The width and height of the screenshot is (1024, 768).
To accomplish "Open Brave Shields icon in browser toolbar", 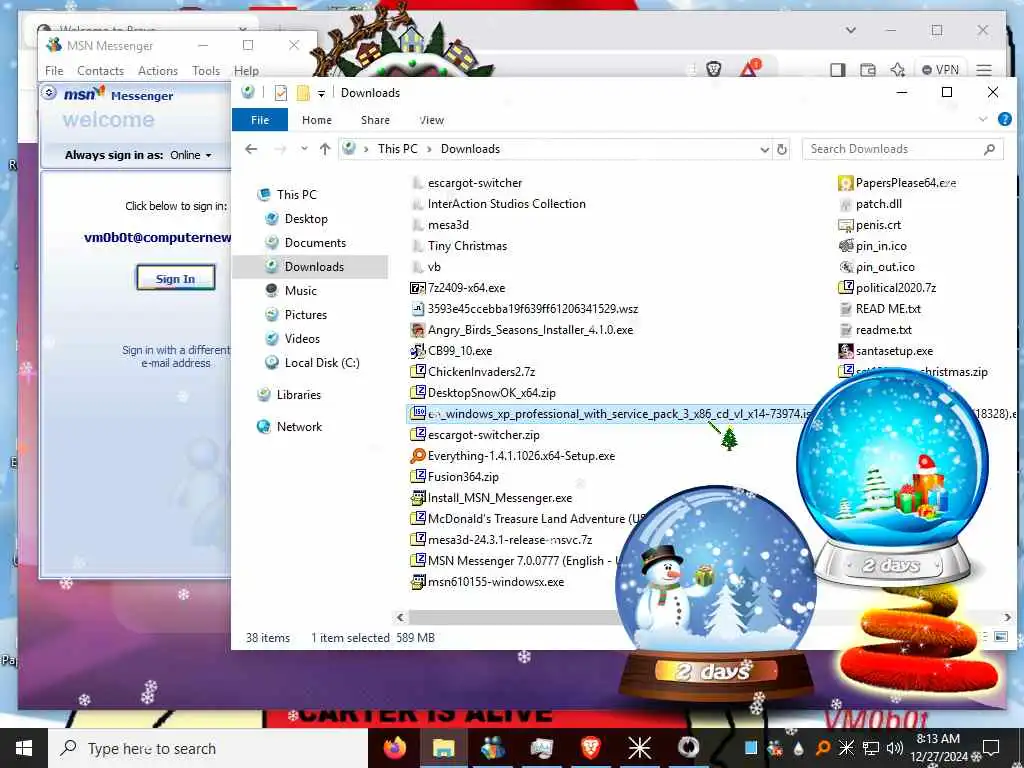I will (714, 69).
